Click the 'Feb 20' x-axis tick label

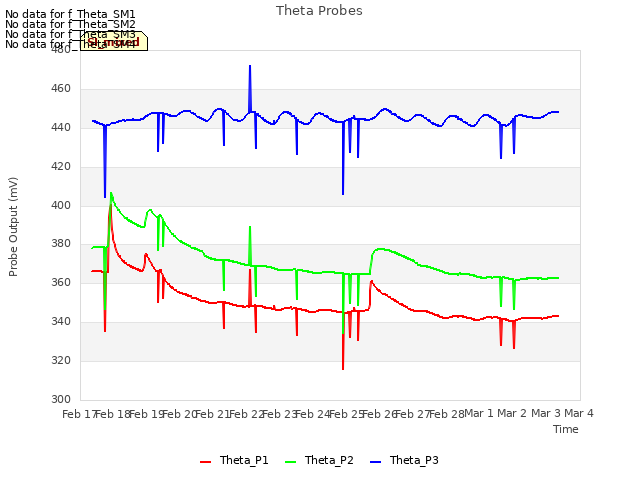click(180, 414)
